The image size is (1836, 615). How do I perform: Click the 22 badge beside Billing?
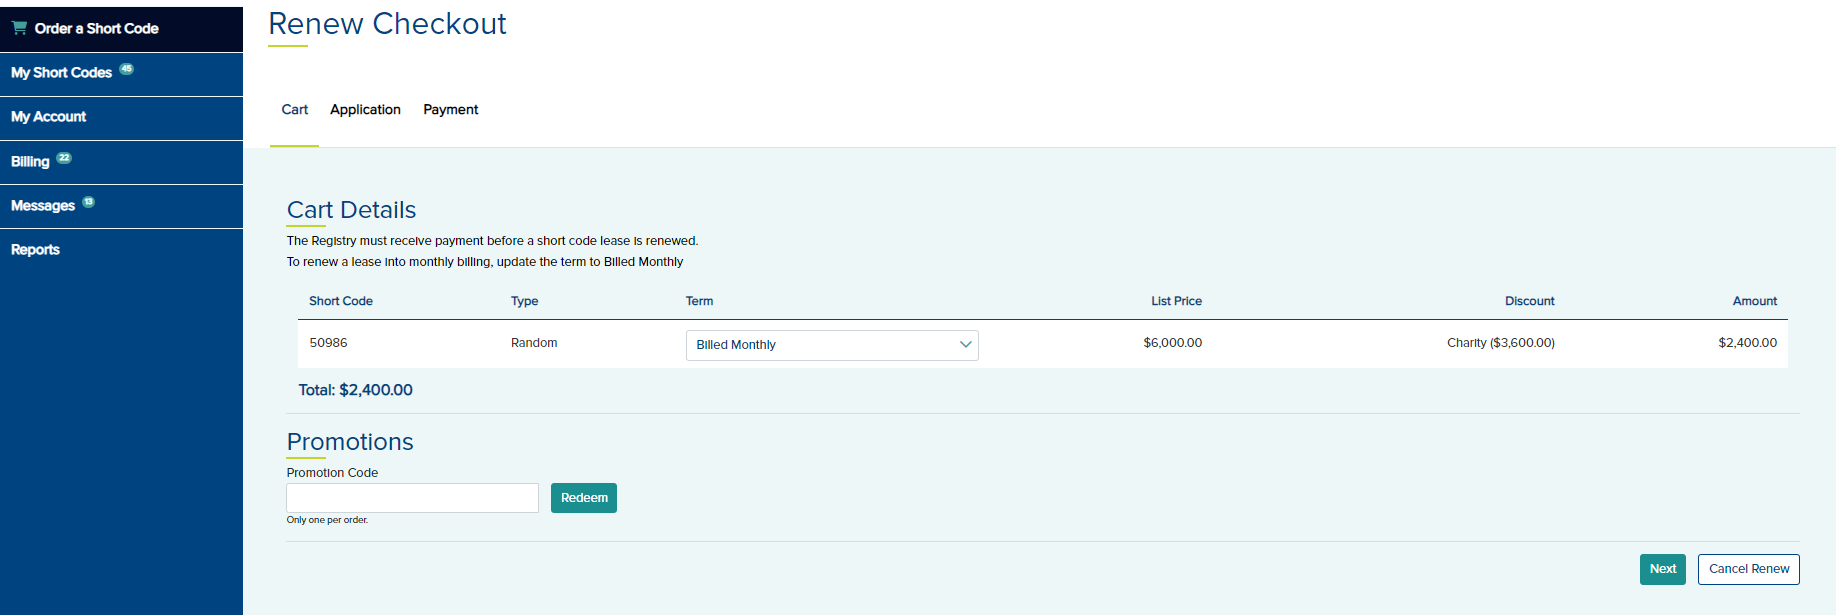pyautogui.click(x=64, y=158)
